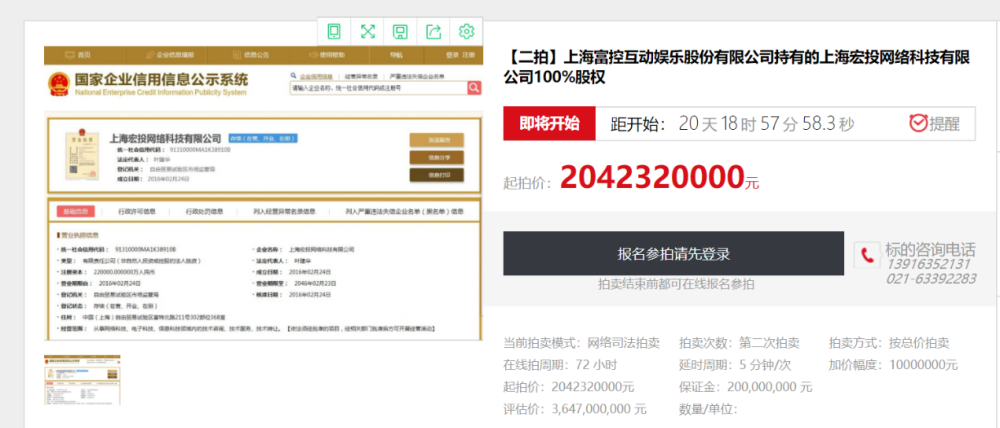Click red phone icon beside 标的咨询电话
This screenshot has width=1000, height=428.
(x=867, y=255)
